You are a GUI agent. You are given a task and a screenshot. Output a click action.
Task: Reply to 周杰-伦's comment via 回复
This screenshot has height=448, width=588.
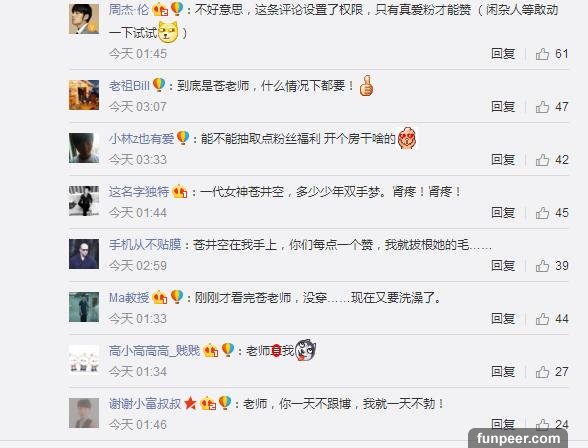point(503,54)
